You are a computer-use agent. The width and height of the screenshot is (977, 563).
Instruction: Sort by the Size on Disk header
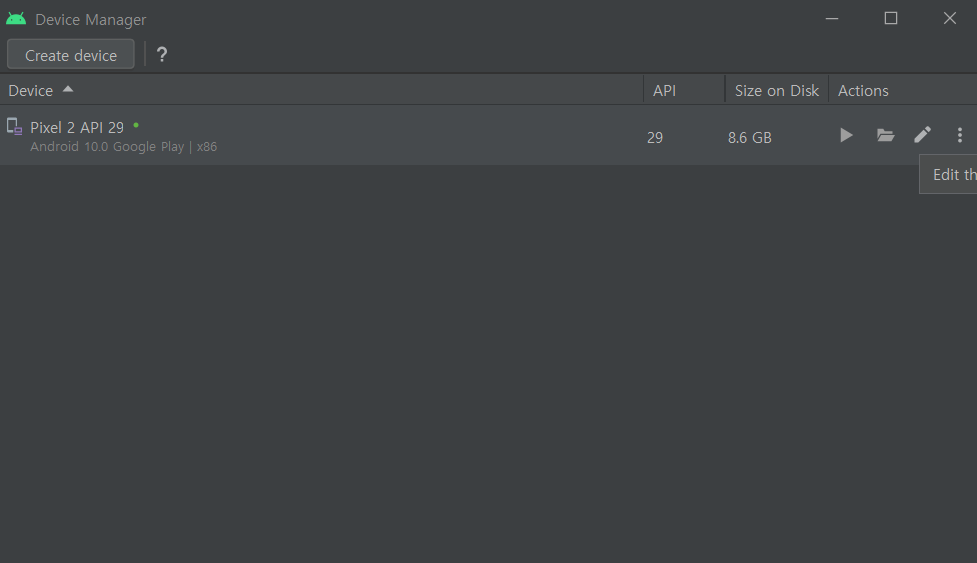point(776,90)
